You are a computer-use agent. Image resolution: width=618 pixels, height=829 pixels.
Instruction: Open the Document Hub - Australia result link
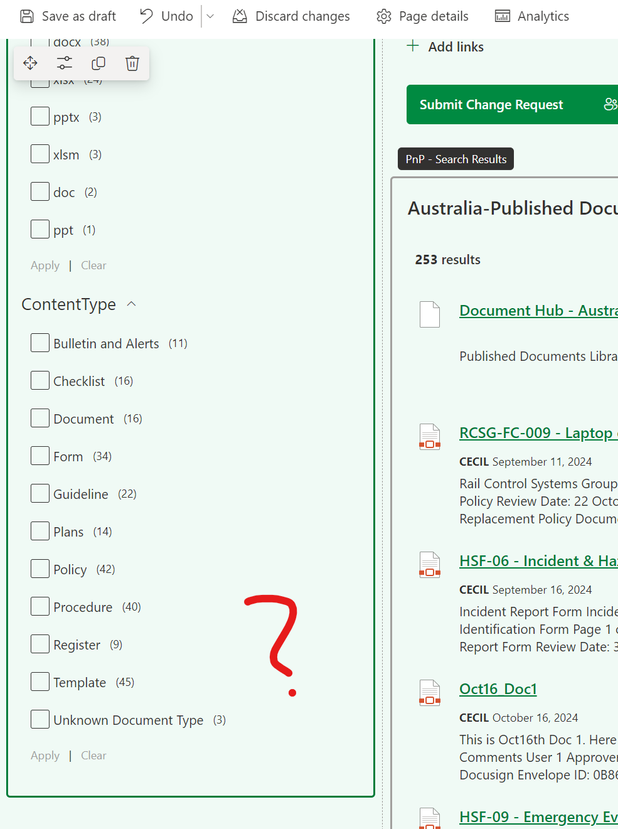point(539,310)
